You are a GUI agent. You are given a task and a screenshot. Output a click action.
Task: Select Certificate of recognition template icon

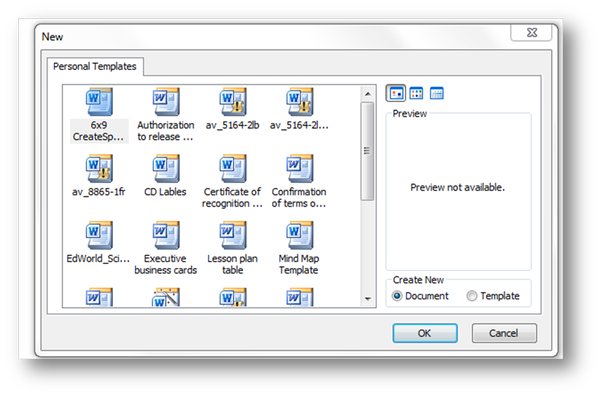click(x=233, y=168)
